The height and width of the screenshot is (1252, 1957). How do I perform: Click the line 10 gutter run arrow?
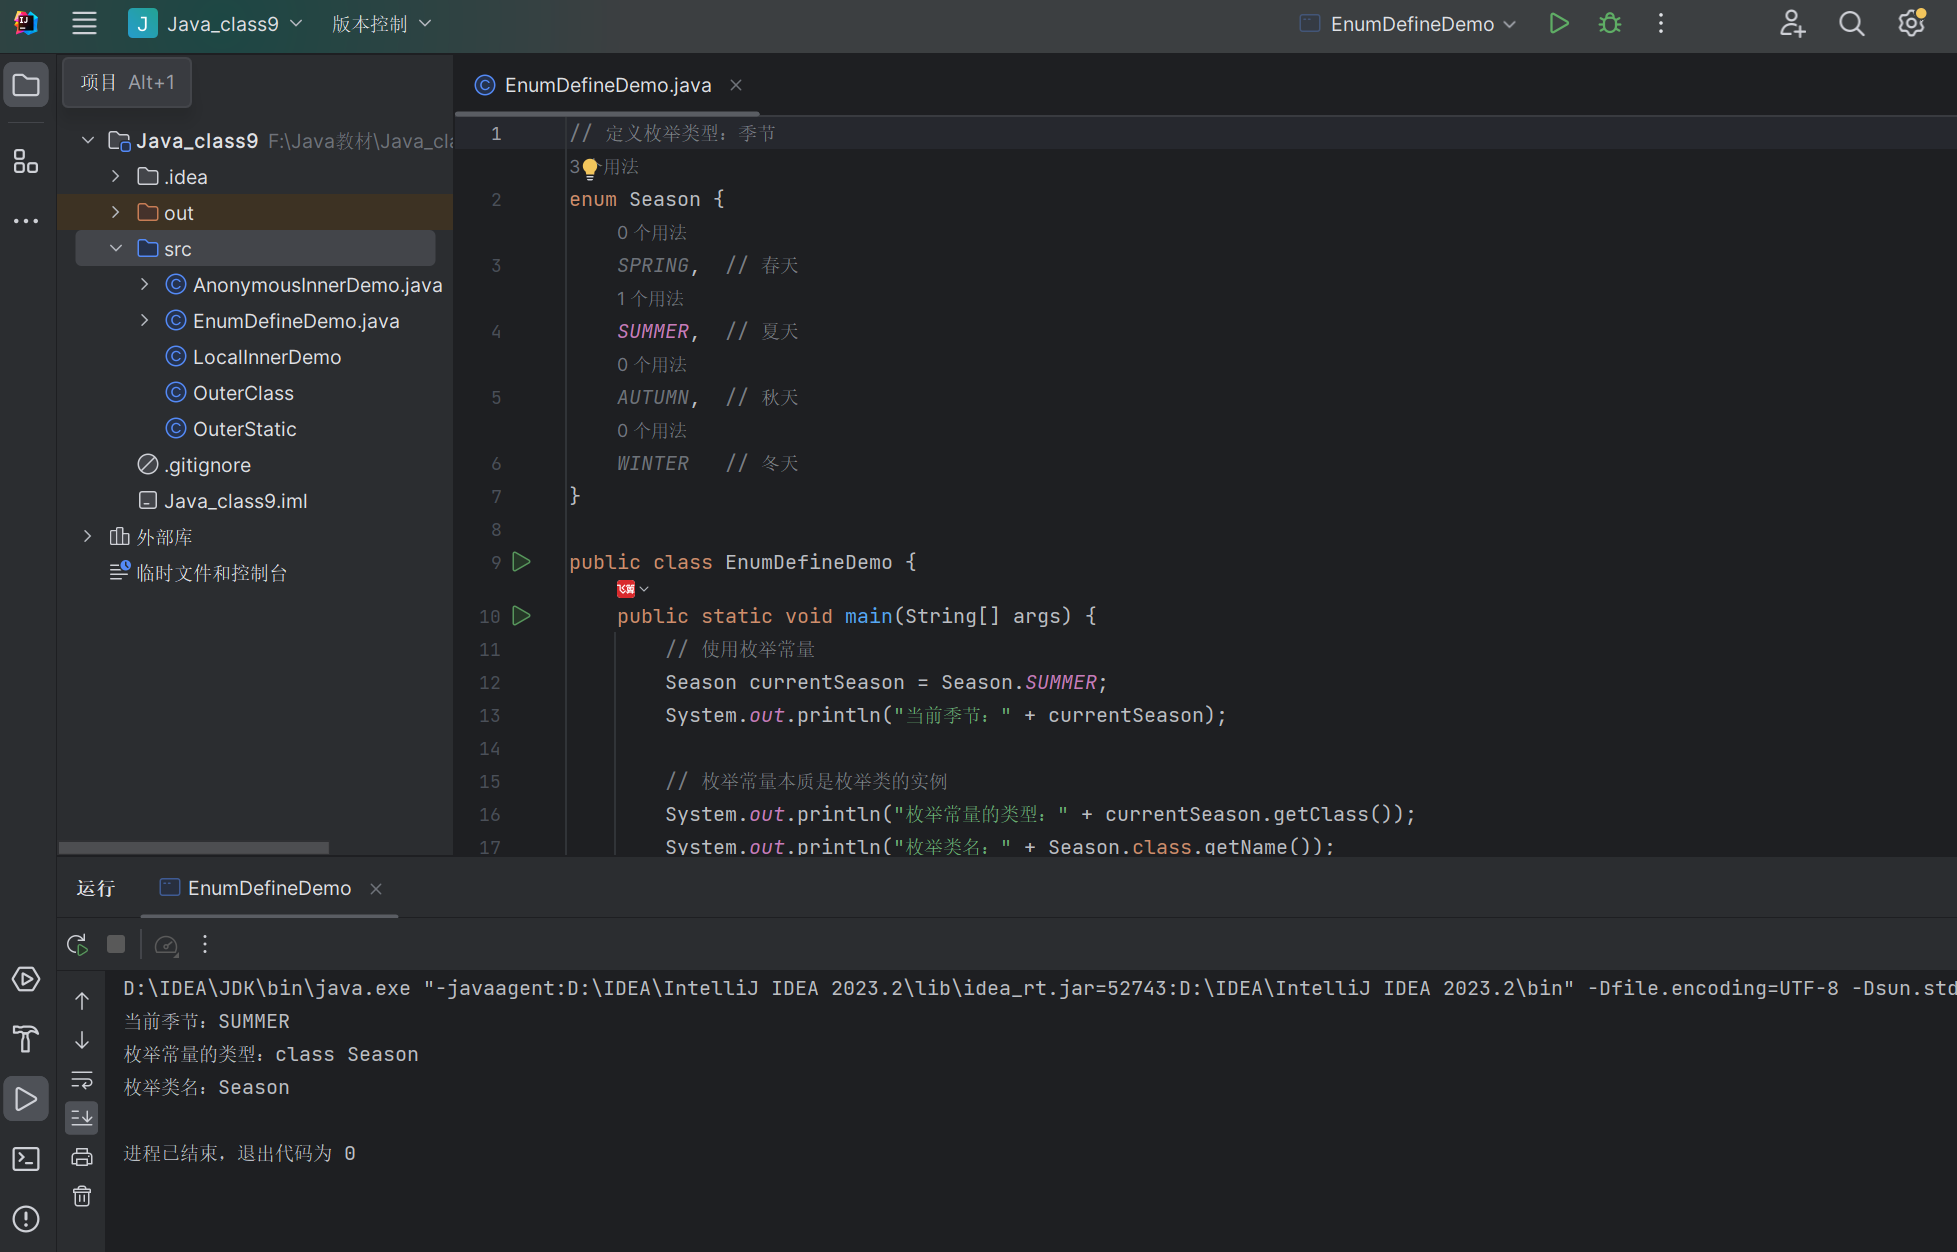[521, 616]
